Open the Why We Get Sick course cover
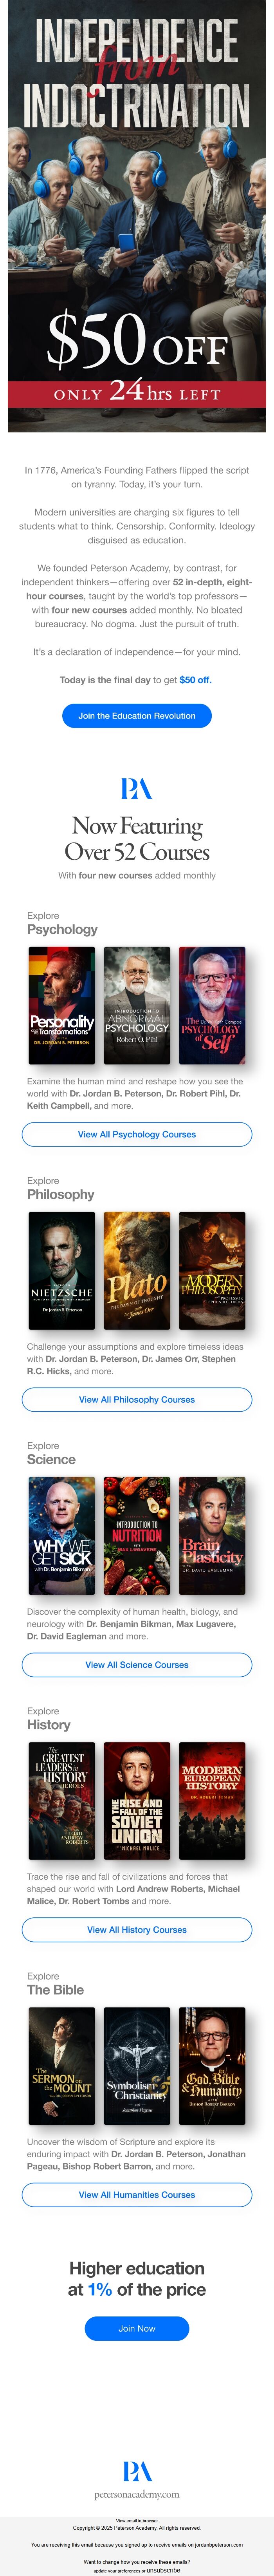The image size is (274, 2576). coord(62,1535)
